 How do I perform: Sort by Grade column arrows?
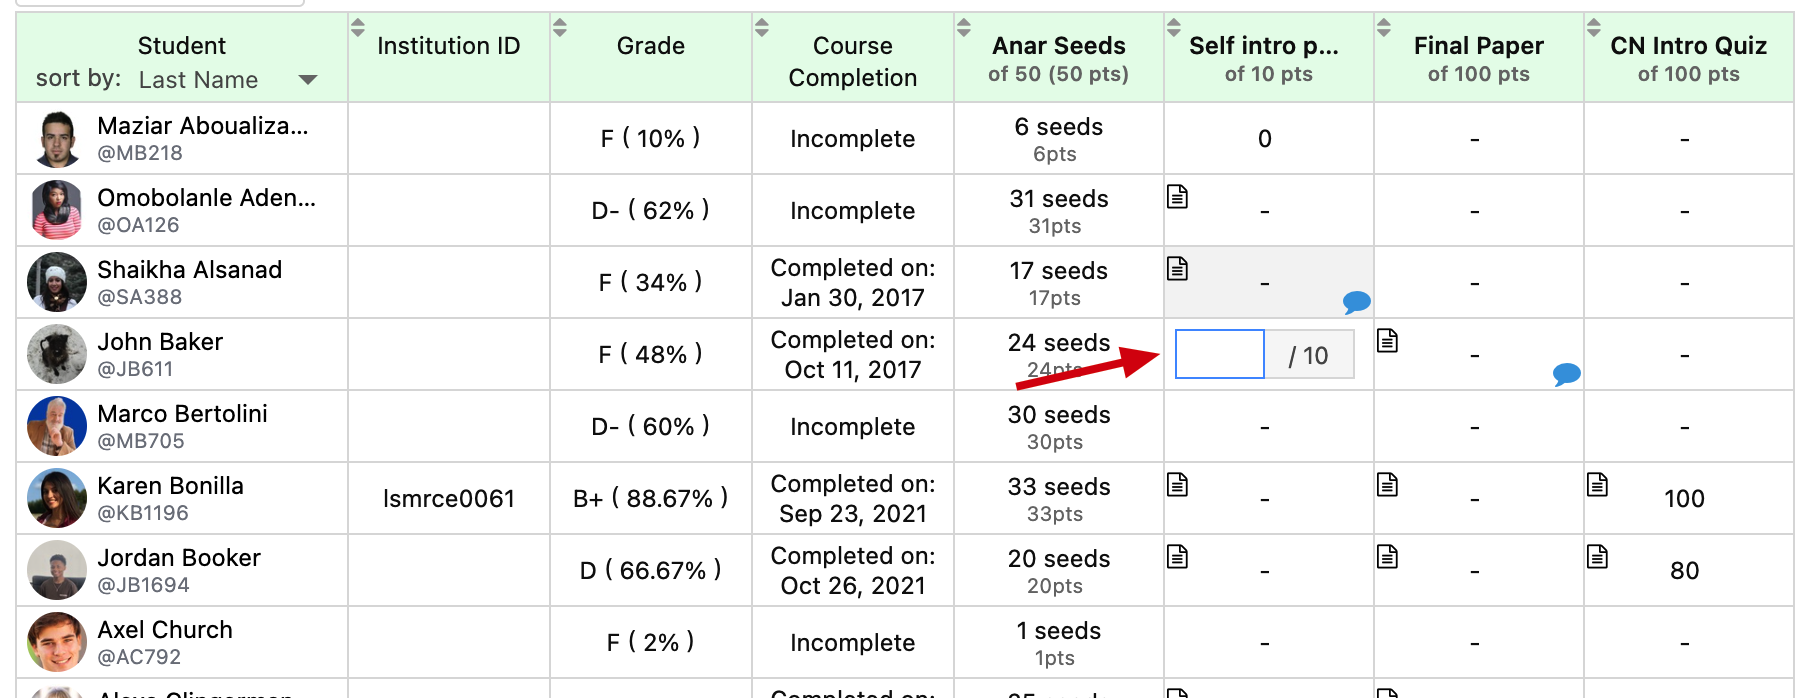tap(560, 28)
